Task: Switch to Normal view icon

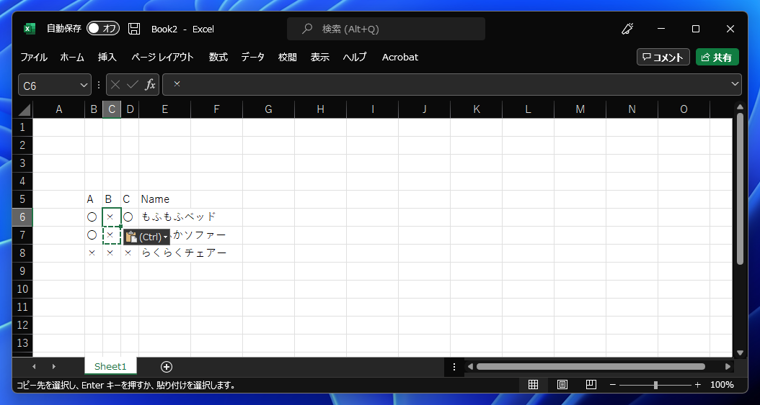Action: click(x=533, y=385)
